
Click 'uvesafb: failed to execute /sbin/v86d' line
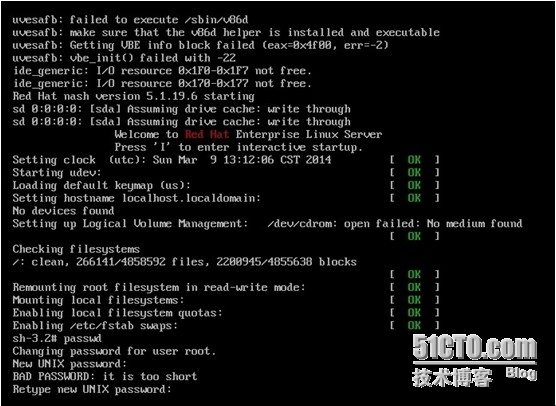(x=130, y=20)
